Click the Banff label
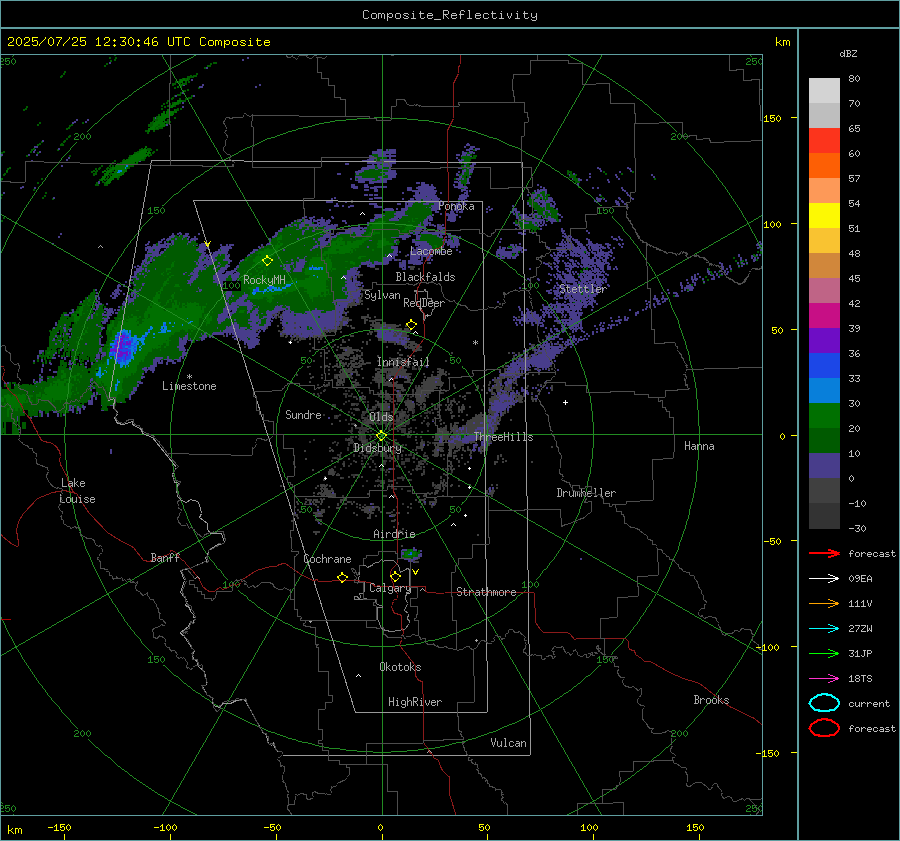The image size is (900, 841). click(165, 557)
